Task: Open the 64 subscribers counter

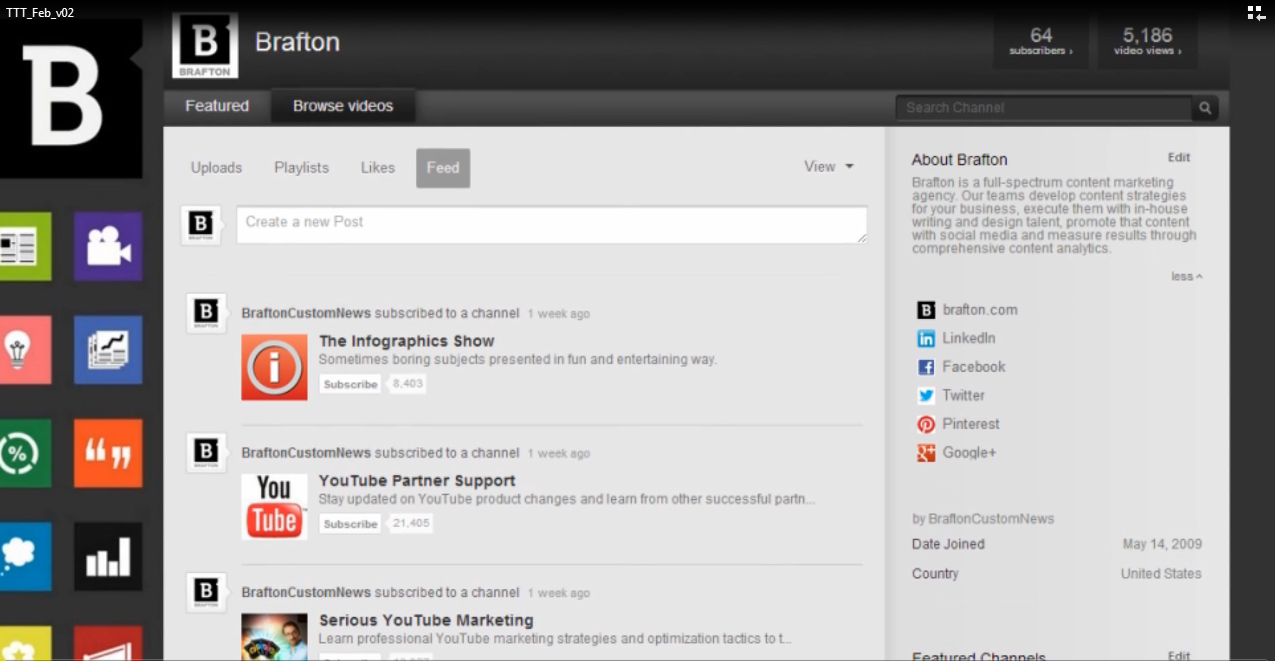Action: pyautogui.click(x=1040, y=41)
